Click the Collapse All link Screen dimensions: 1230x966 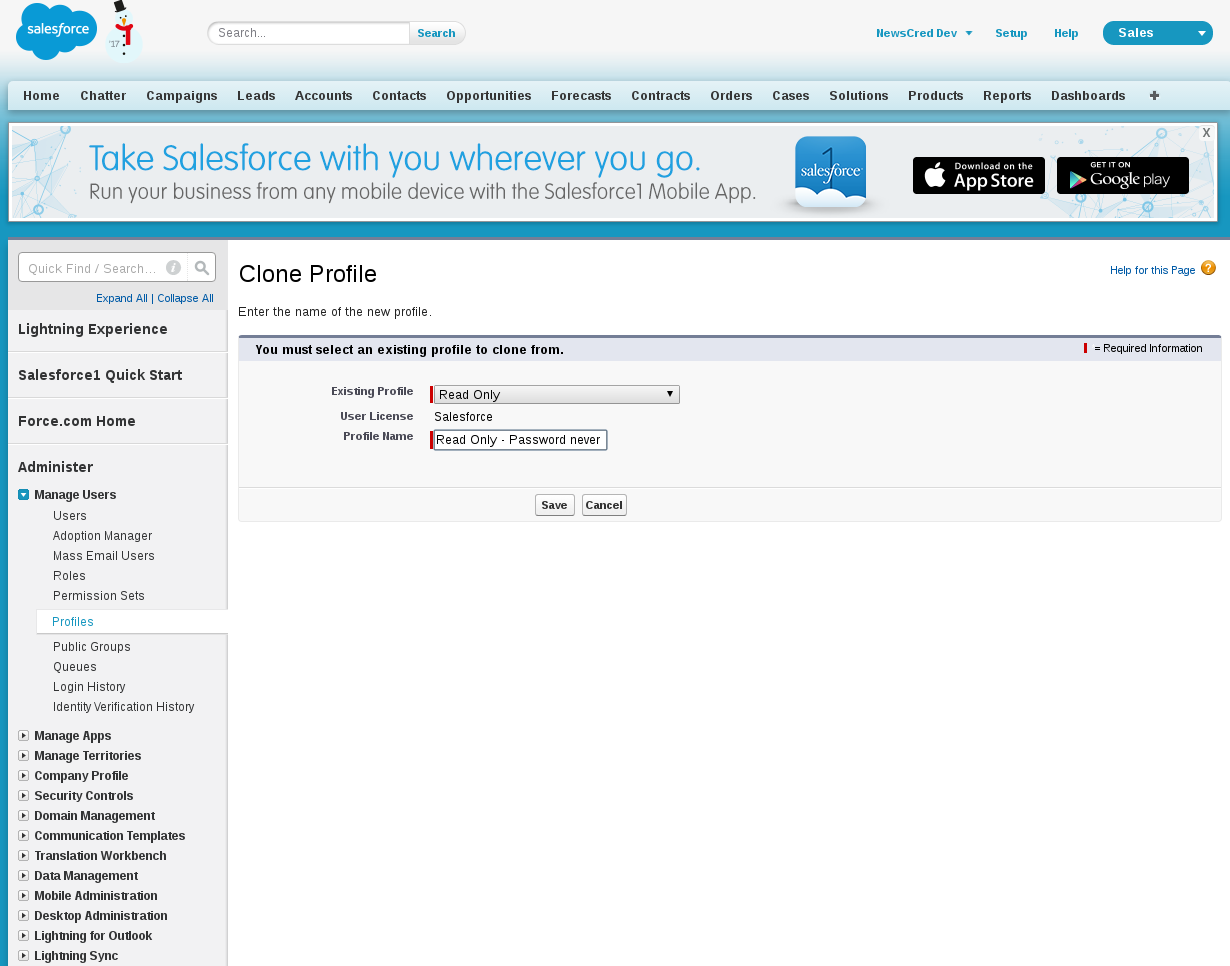coord(185,298)
